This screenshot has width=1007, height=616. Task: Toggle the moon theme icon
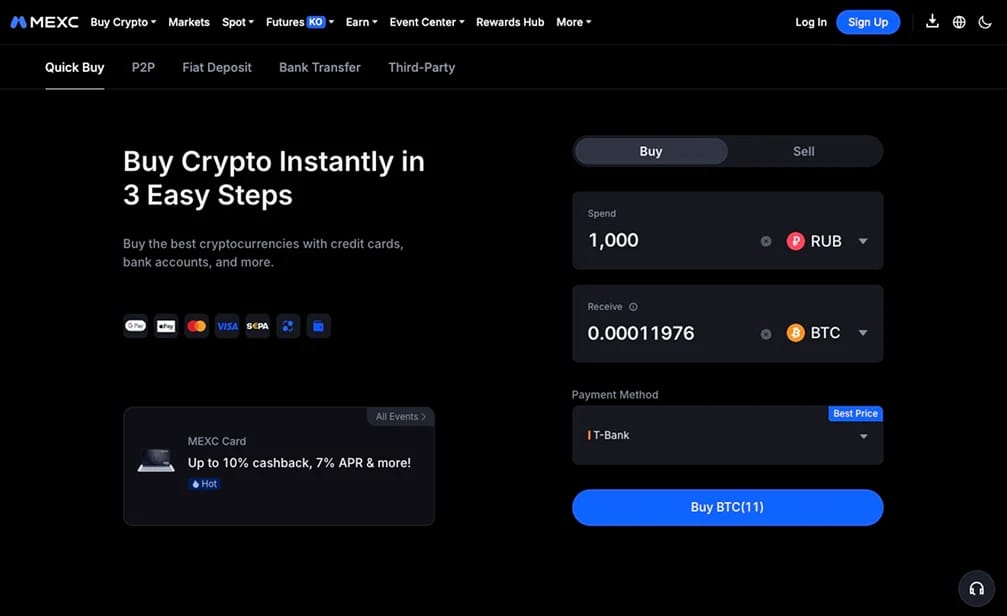tap(985, 22)
